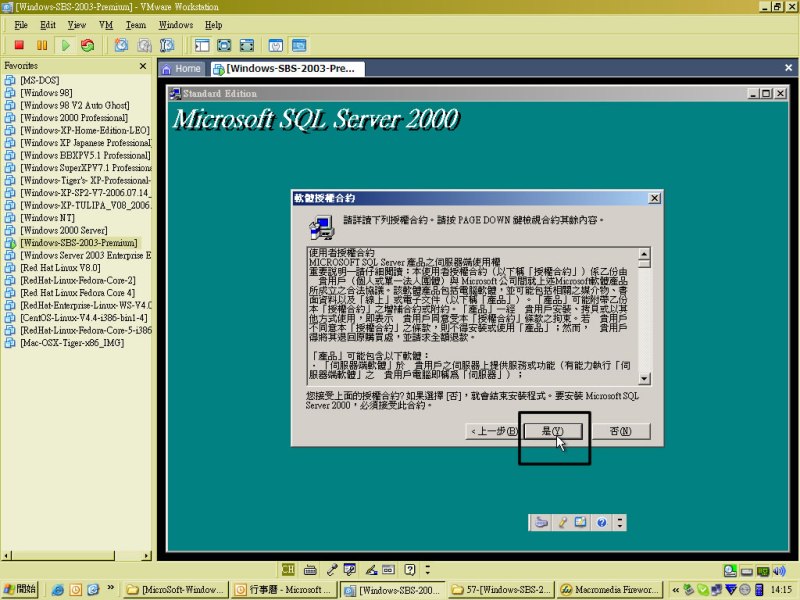Select [Windows 2000 Server] in Favorites
The image size is (800, 600).
pos(64,231)
